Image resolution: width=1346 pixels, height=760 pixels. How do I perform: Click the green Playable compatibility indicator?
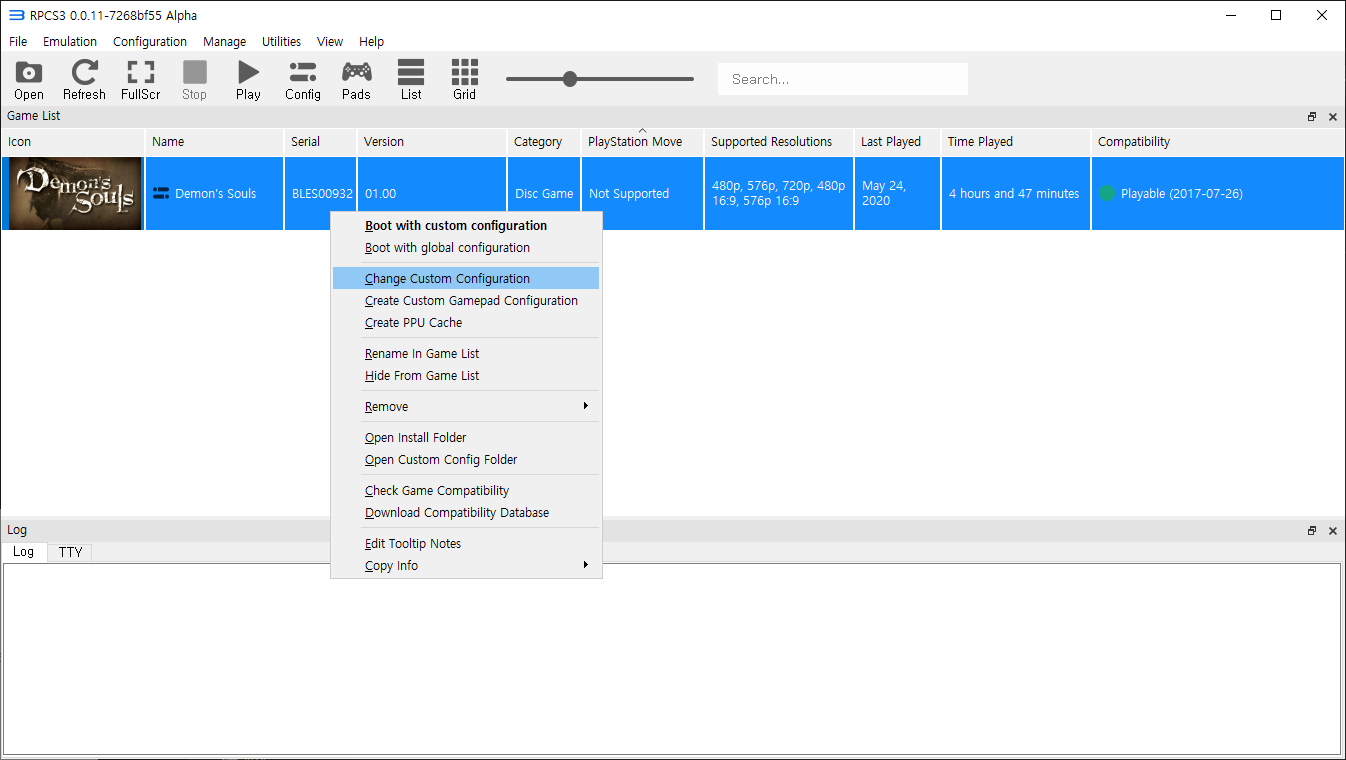1107,193
